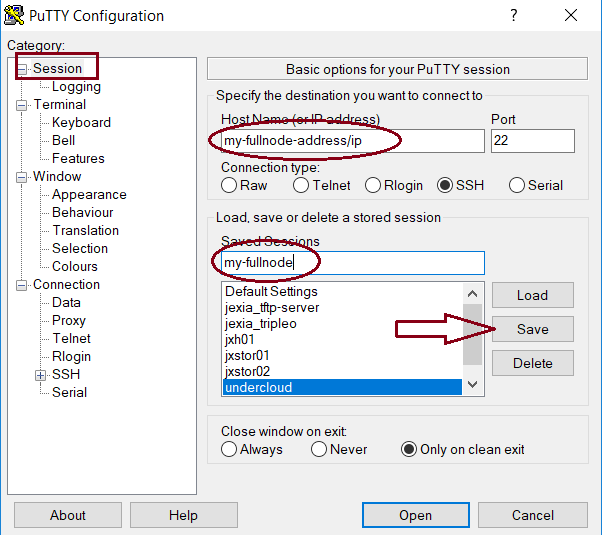The image size is (602, 535).
Task: Select undercloud saved session
Action: [x=342, y=387]
